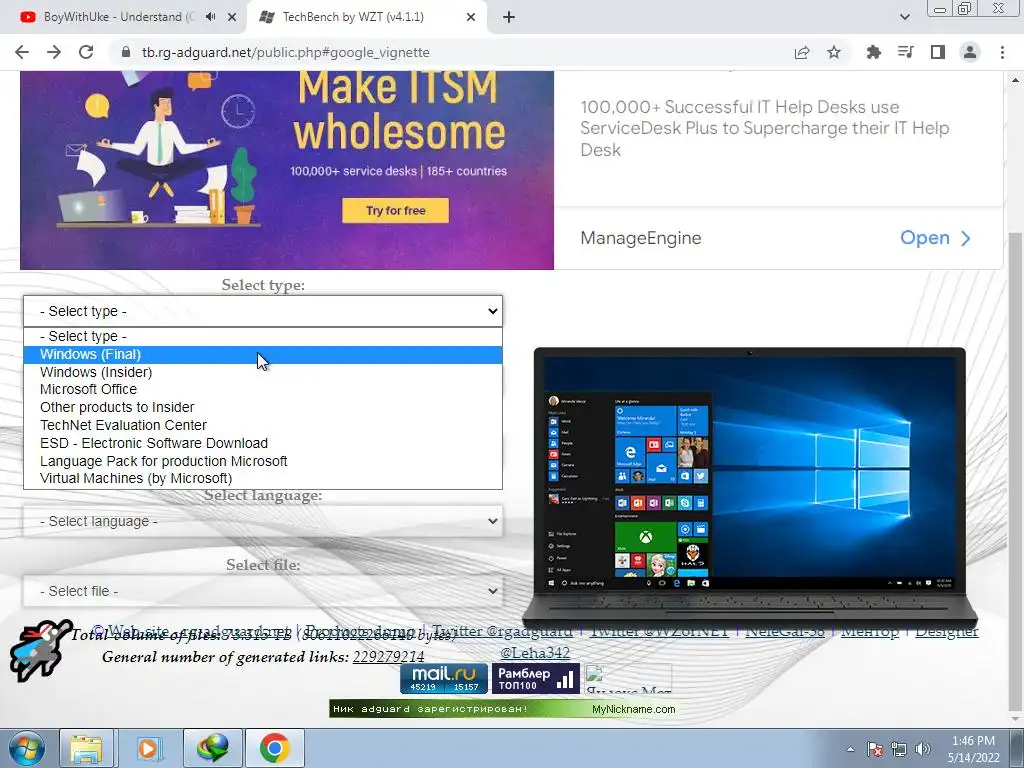Share this page via the share icon
This screenshot has width=1024, height=768.
pos(802,52)
